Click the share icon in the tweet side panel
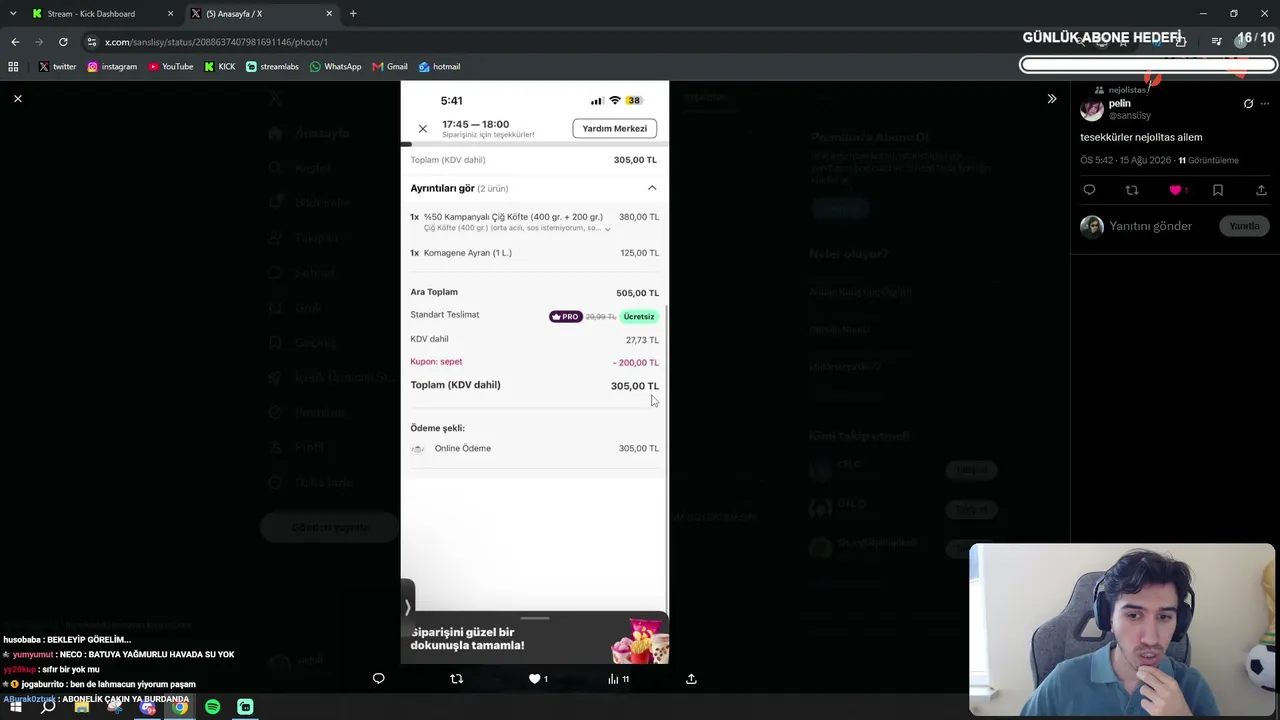This screenshot has width=1280, height=720. coord(1261,190)
